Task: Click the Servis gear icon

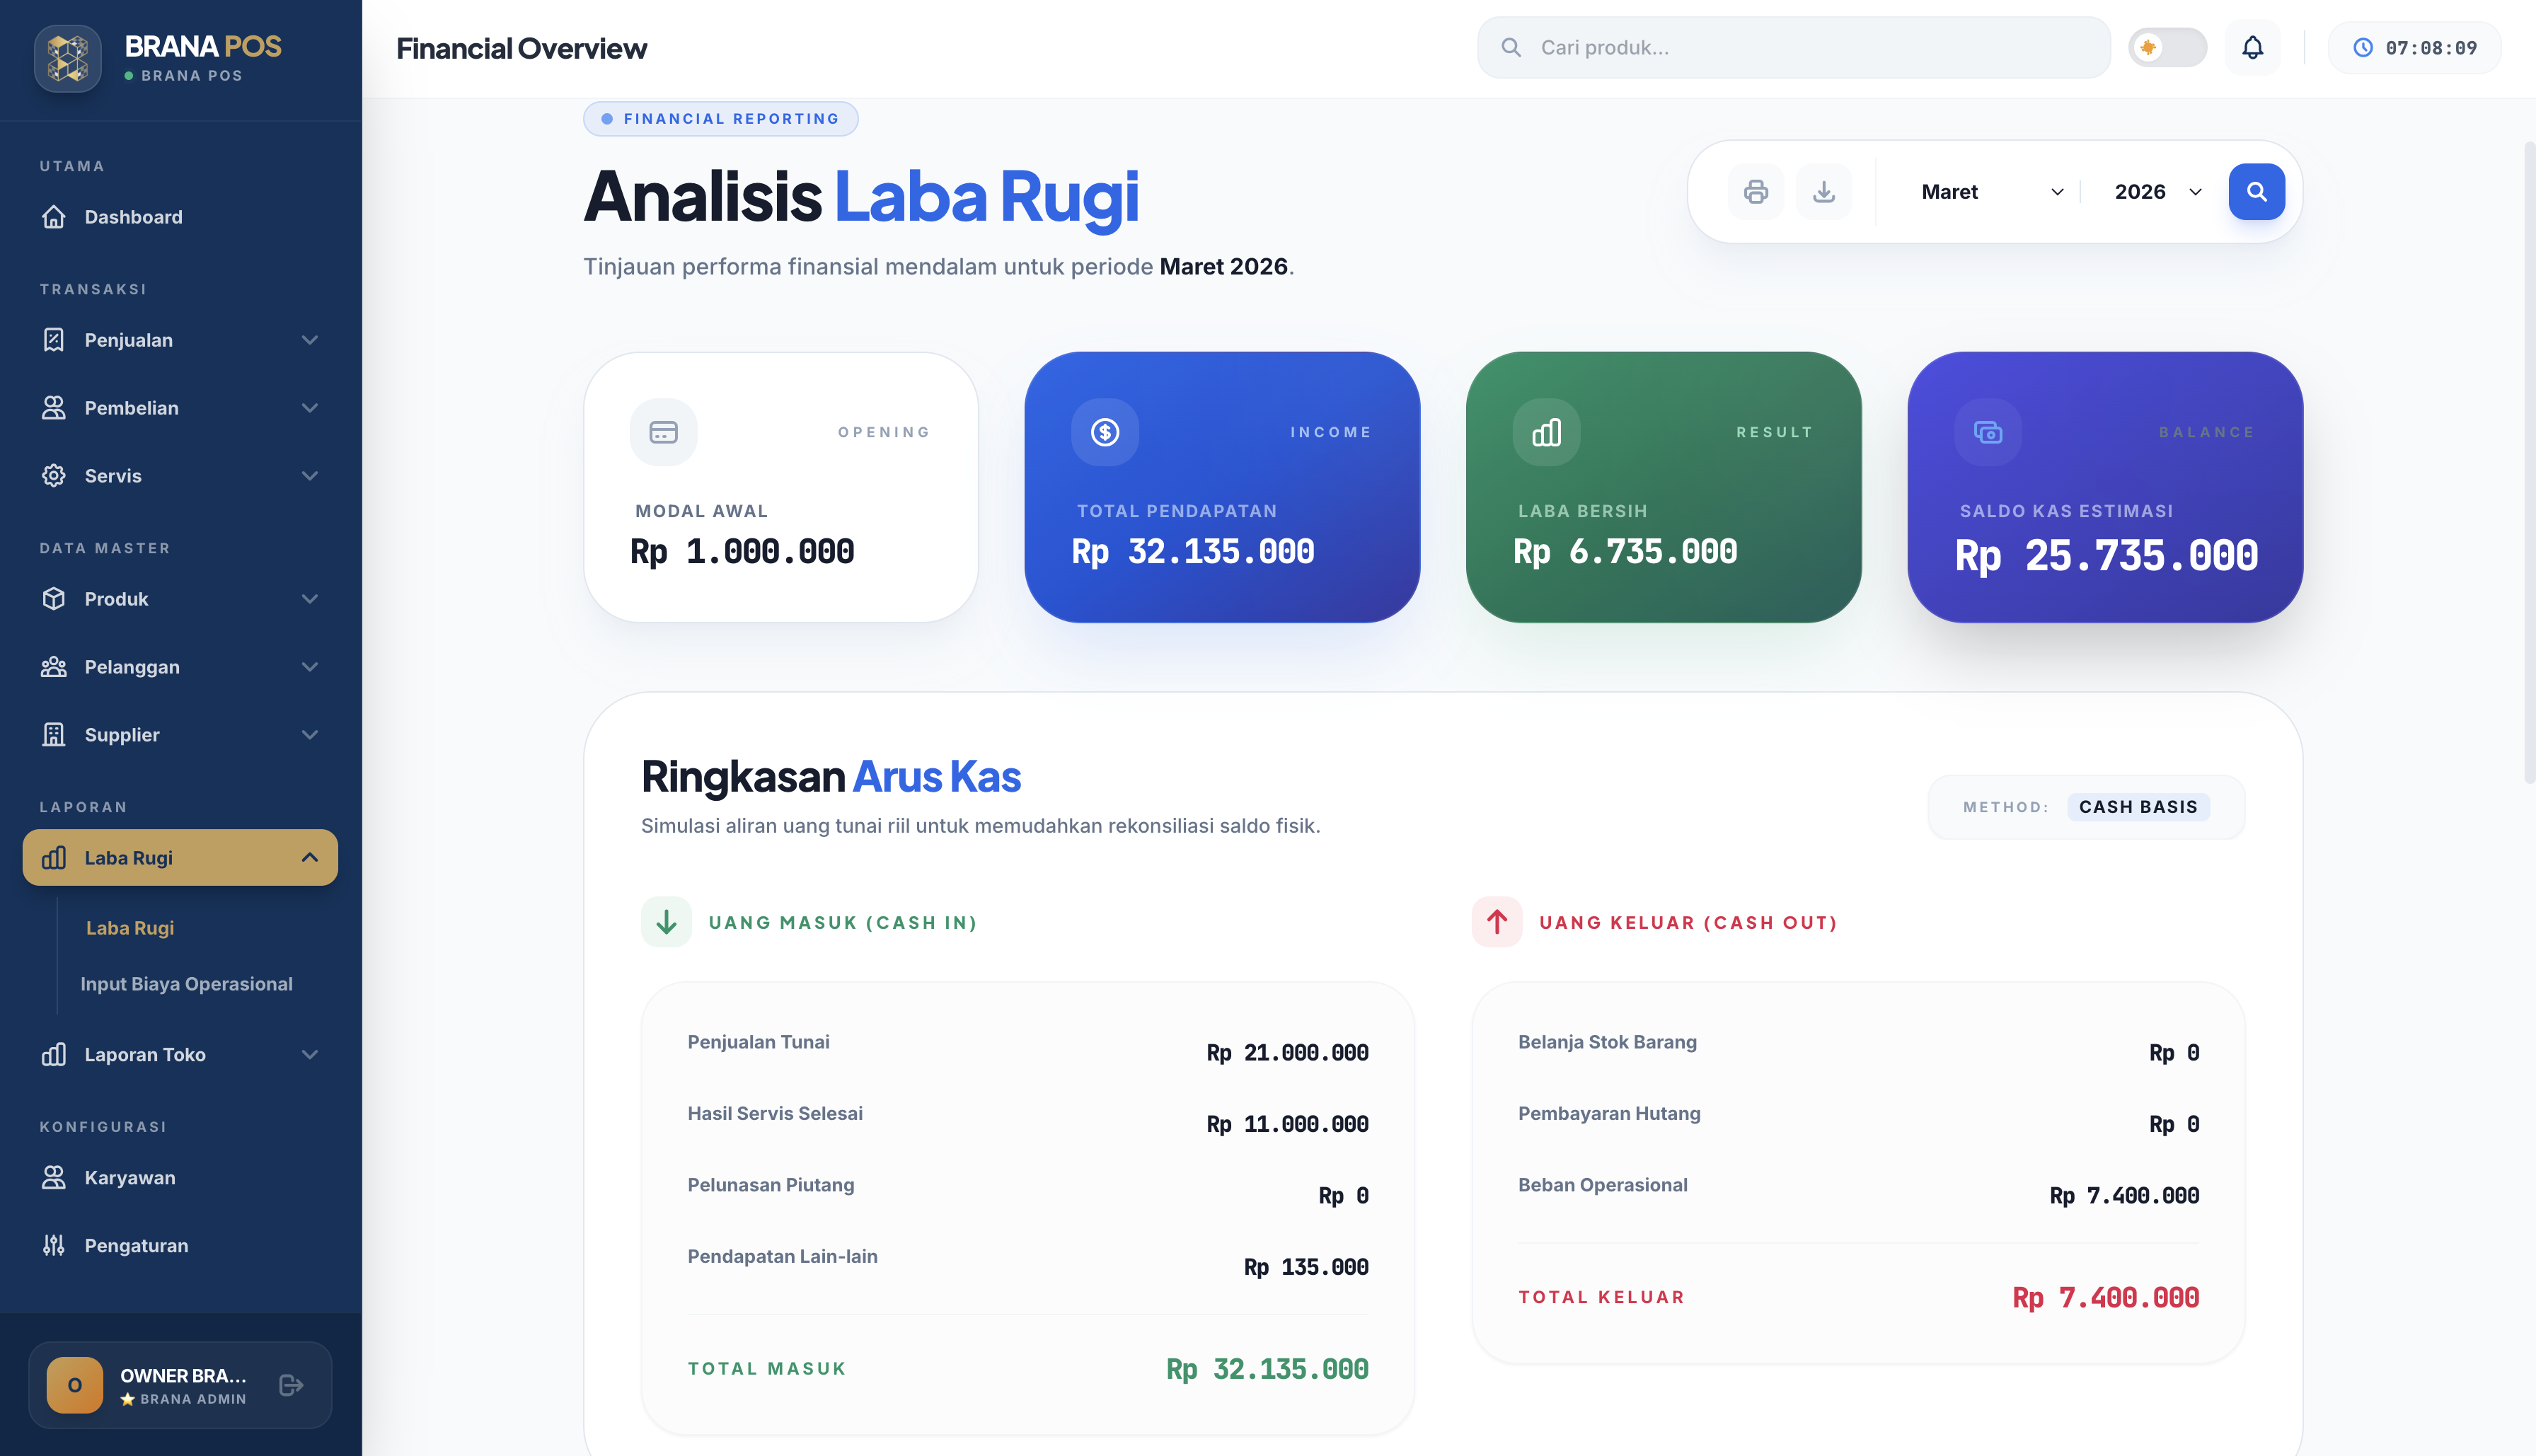Action: click(54, 476)
